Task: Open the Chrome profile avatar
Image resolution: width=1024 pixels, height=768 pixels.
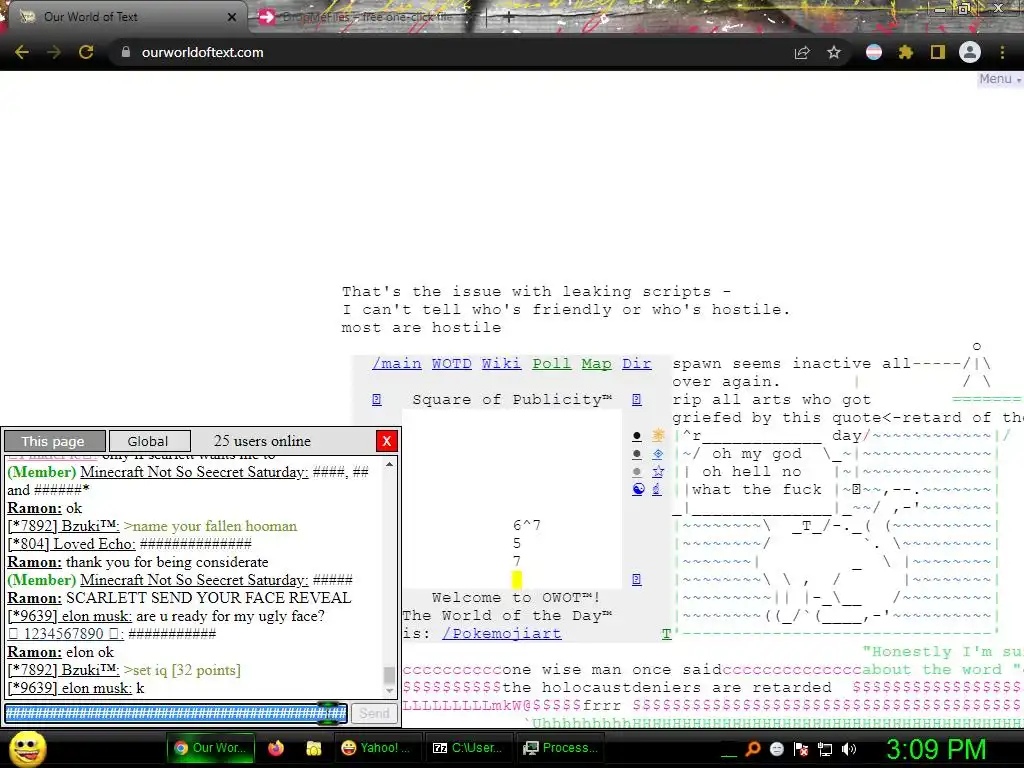Action: [x=970, y=52]
